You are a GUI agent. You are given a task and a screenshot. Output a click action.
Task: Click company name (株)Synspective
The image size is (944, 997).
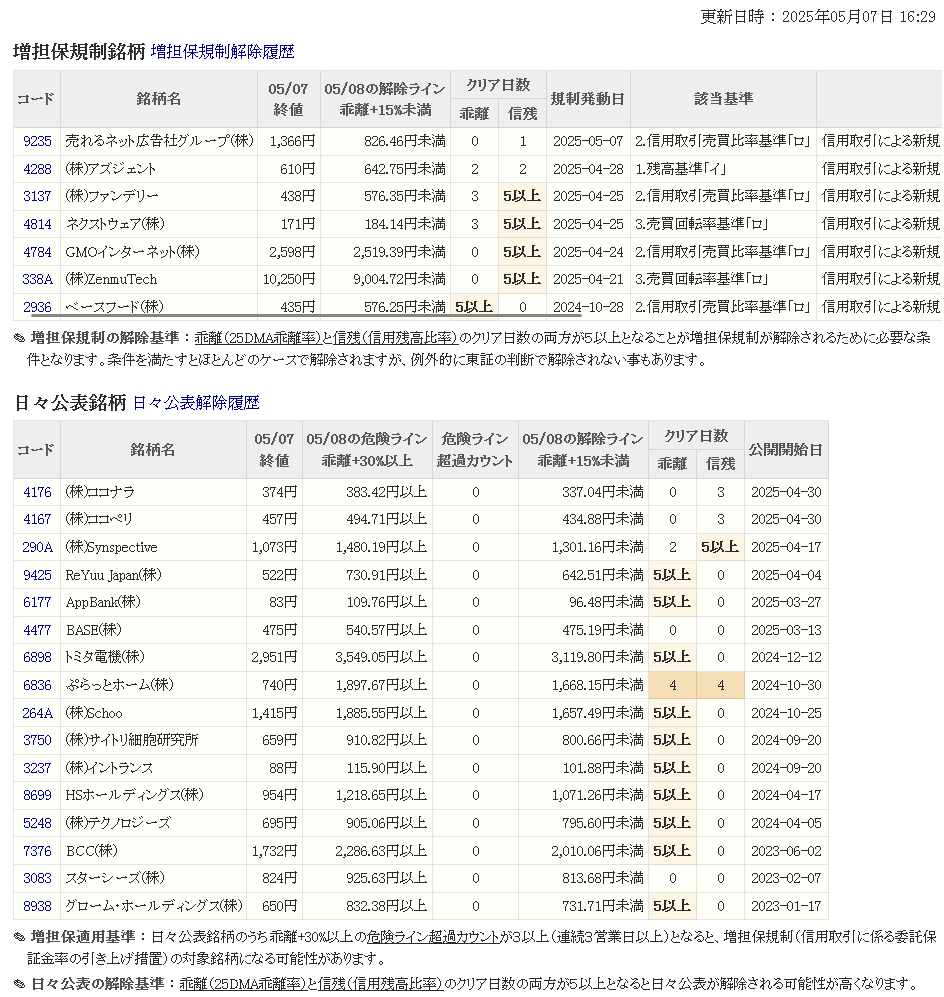[x=111, y=547]
